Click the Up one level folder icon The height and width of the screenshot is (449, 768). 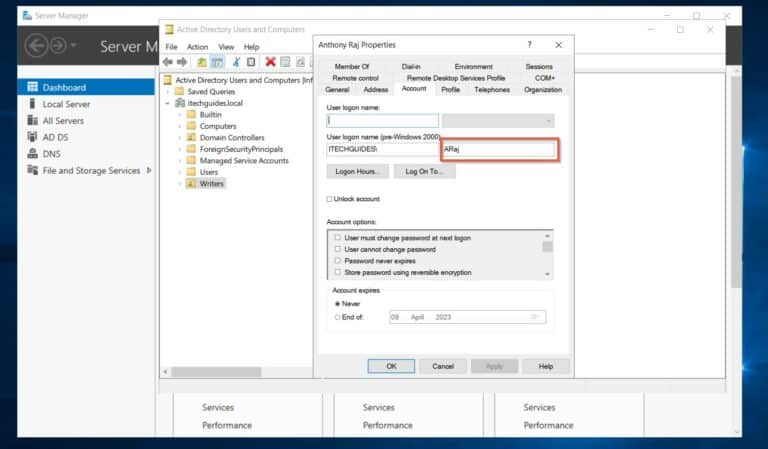coord(202,62)
